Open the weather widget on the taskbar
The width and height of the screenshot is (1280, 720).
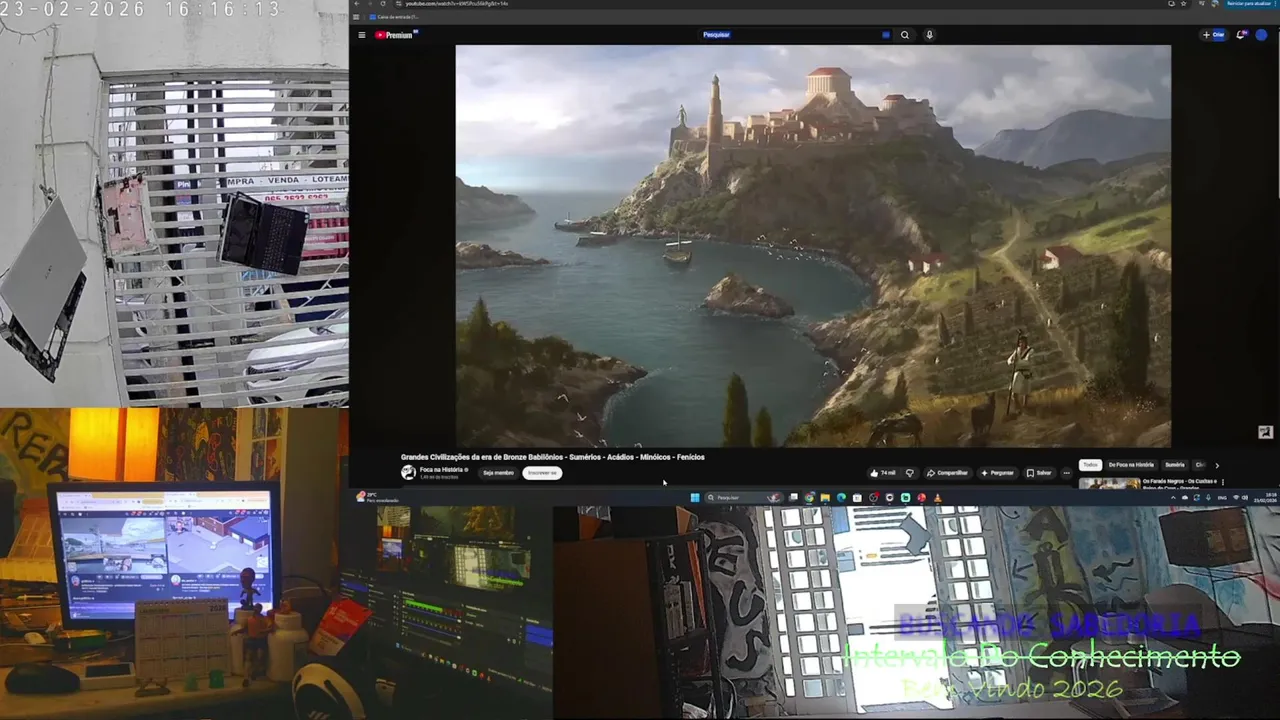(377, 497)
